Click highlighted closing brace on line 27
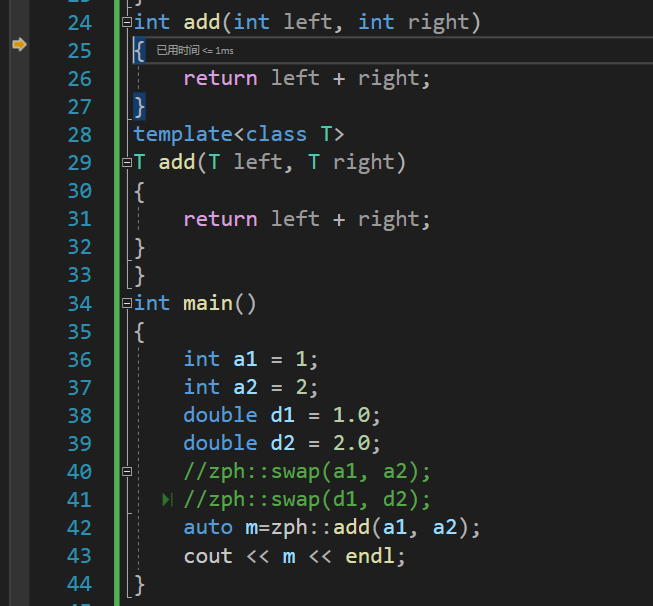653x606 pixels. click(139, 107)
